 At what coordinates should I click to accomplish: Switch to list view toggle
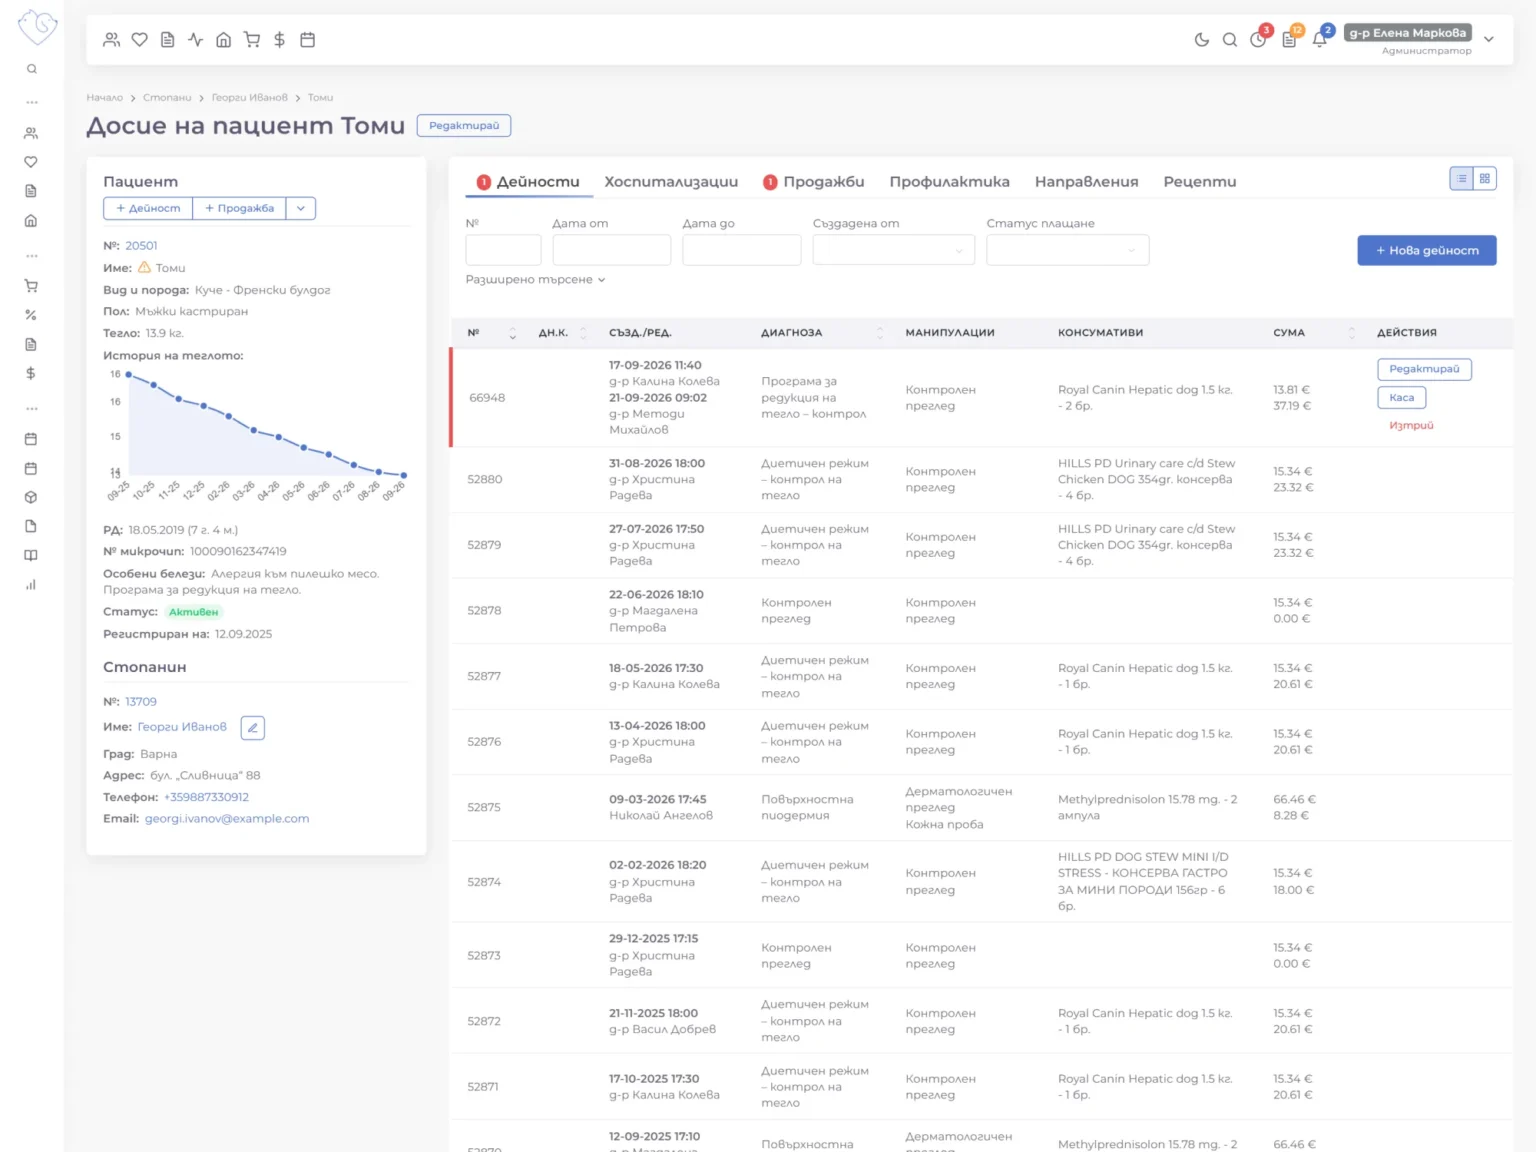coord(1462,178)
